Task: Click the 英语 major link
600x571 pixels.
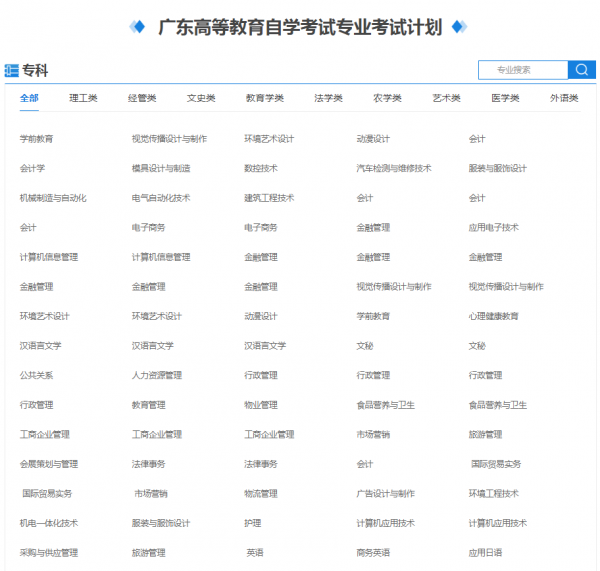Action: pyautogui.click(x=255, y=553)
